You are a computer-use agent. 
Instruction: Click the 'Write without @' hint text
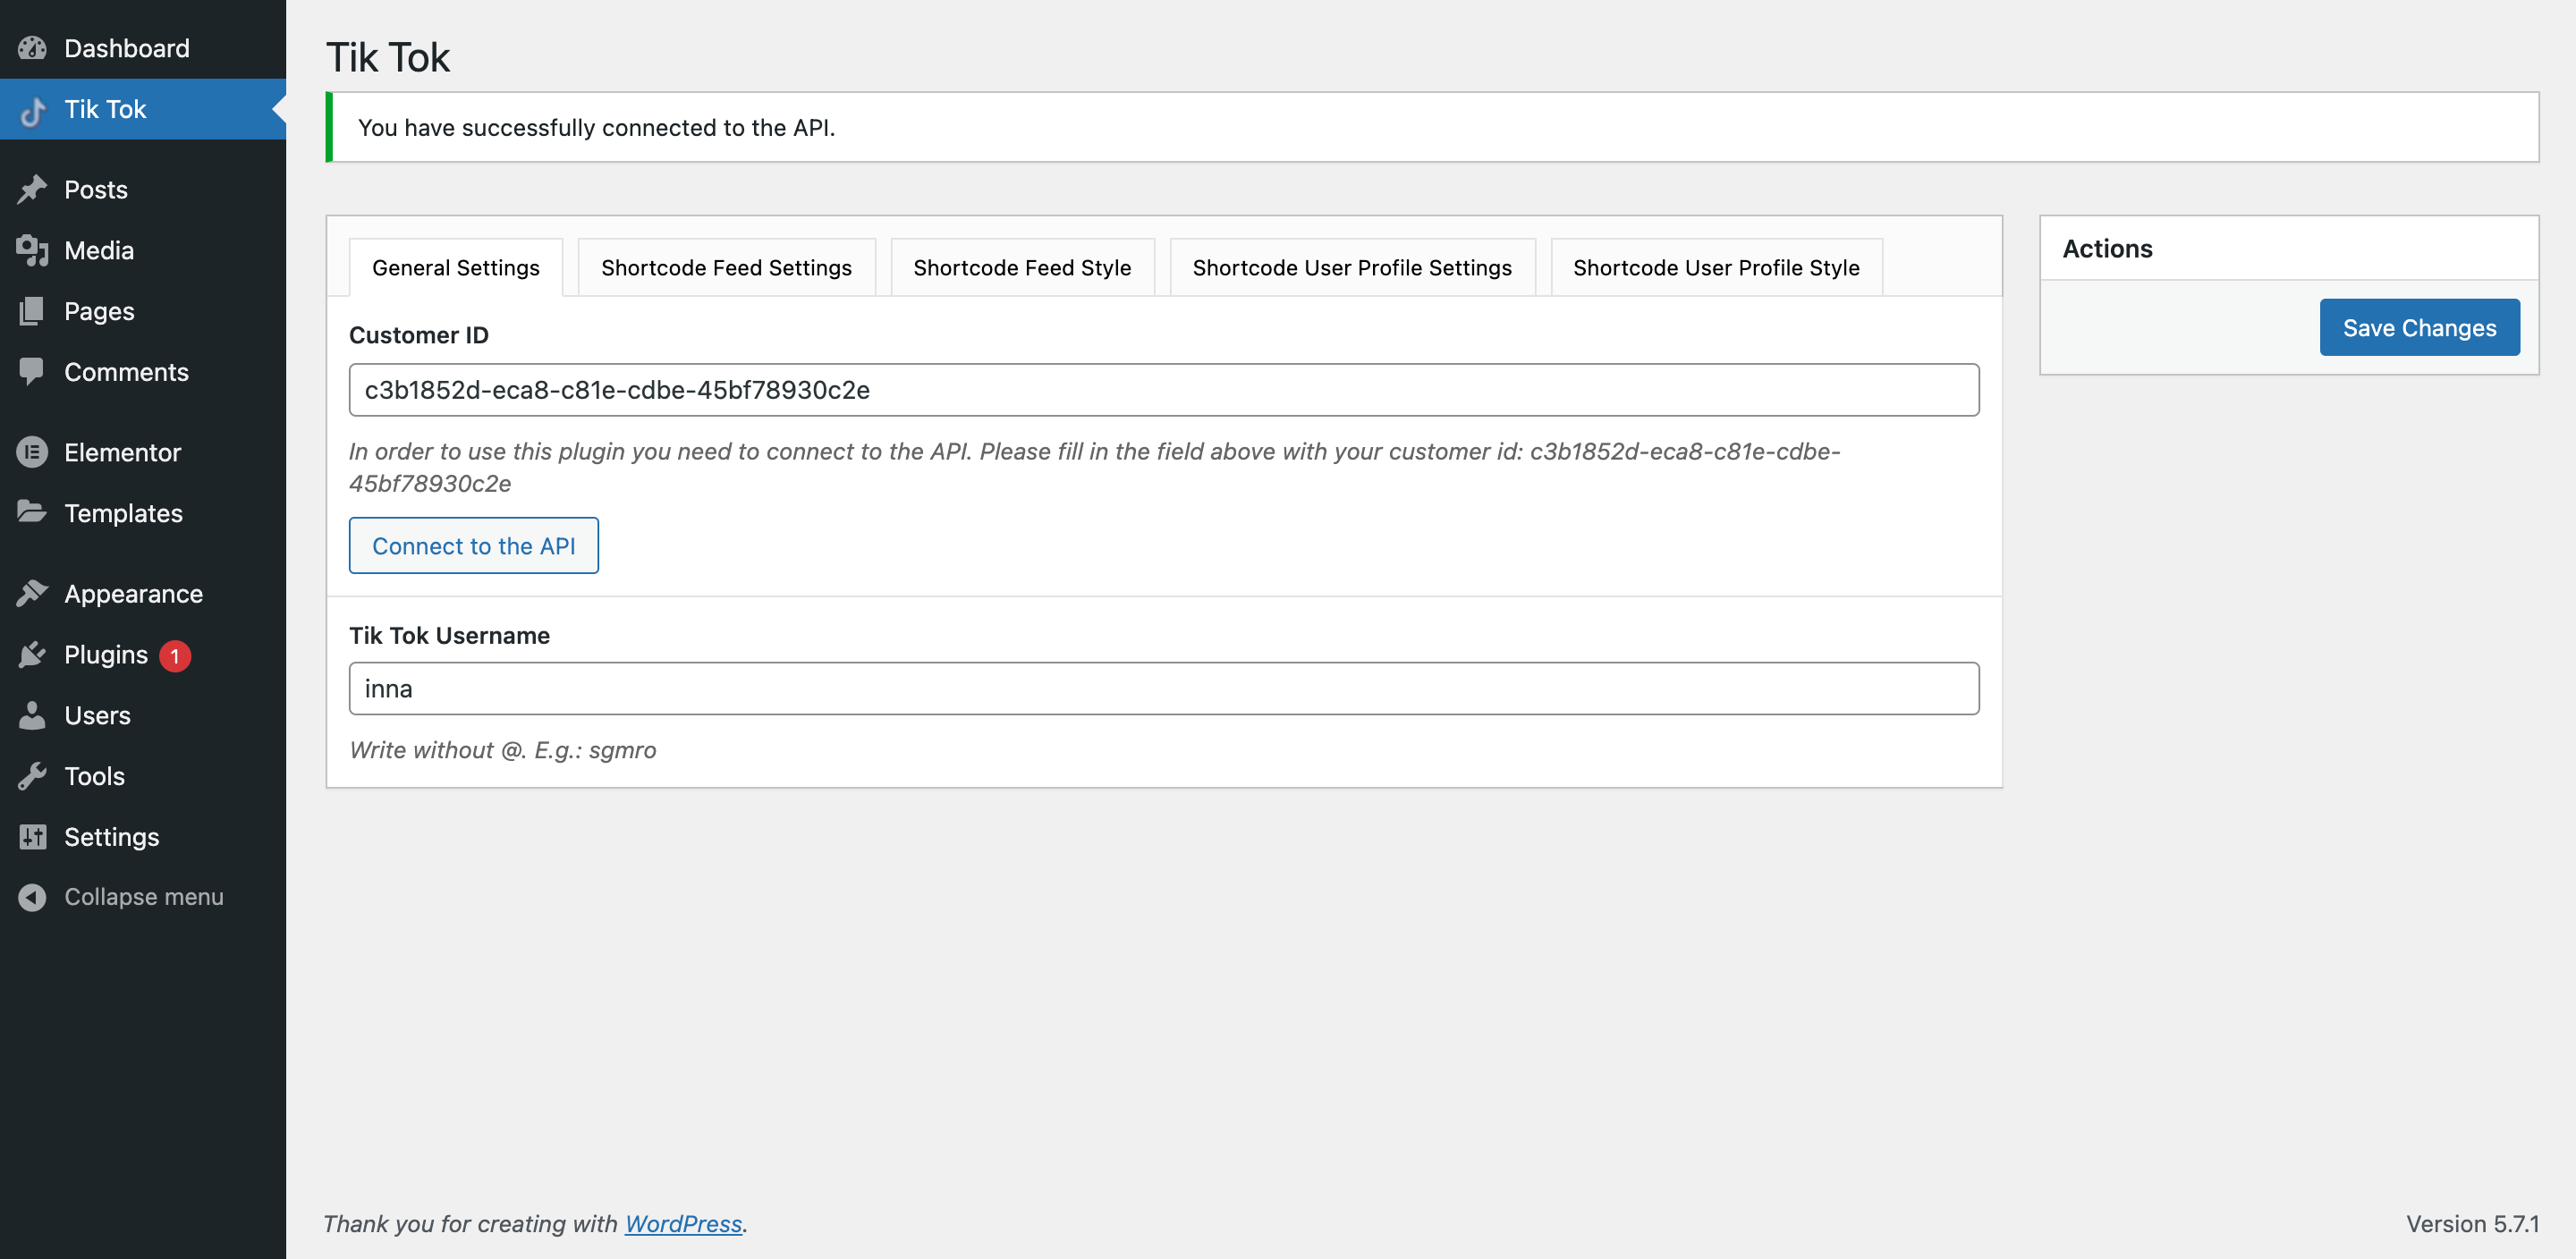(x=503, y=750)
